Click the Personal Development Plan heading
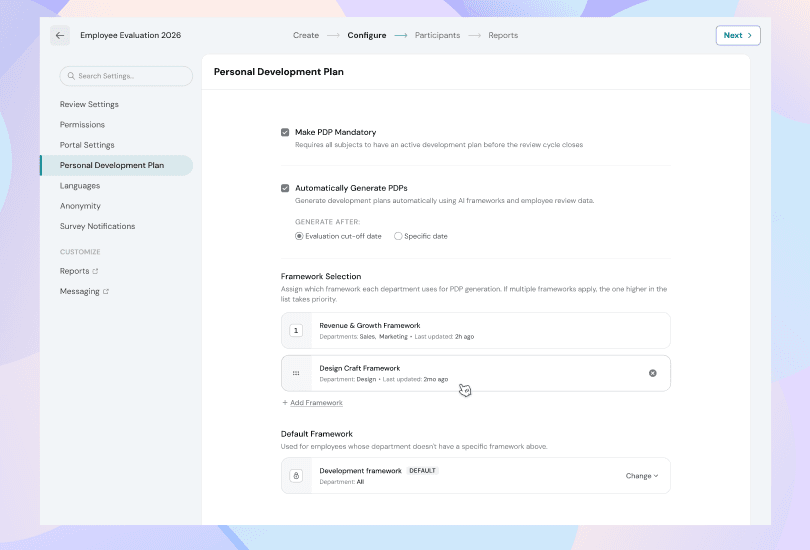The height and width of the screenshot is (550, 810). tap(278, 72)
